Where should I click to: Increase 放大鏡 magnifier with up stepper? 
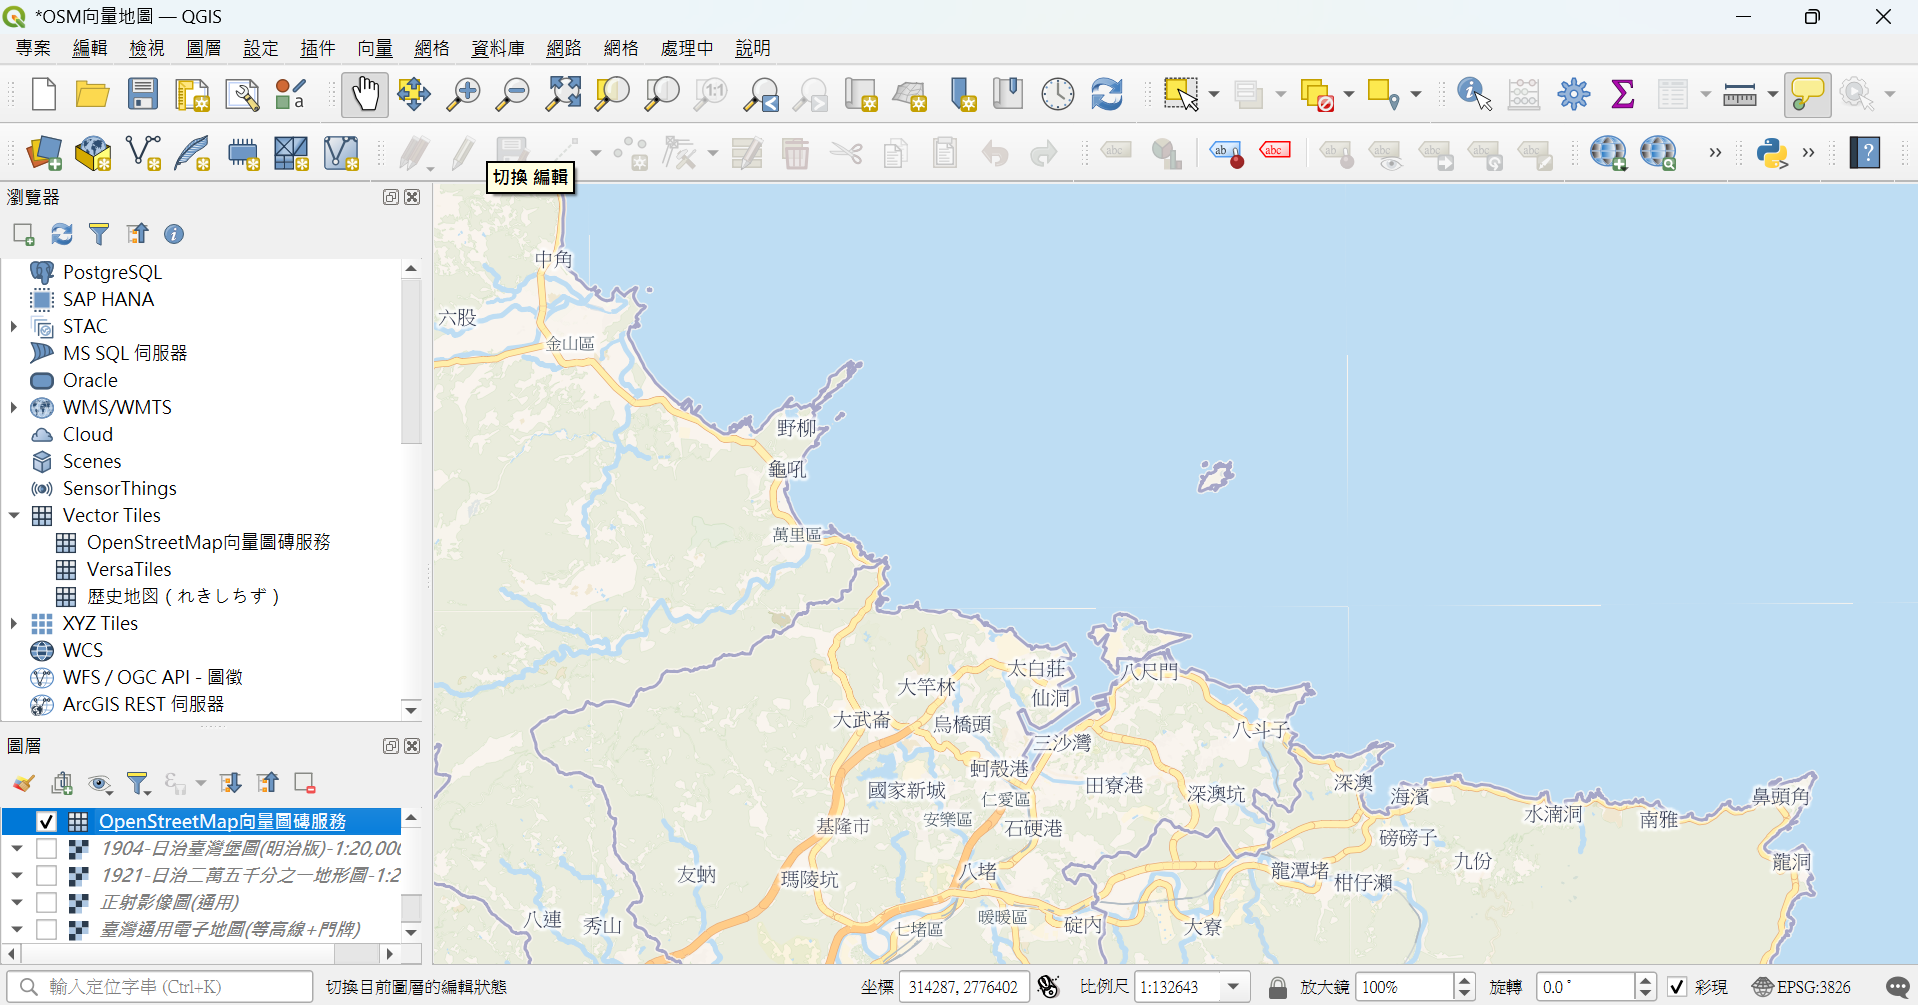click(x=1464, y=980)
